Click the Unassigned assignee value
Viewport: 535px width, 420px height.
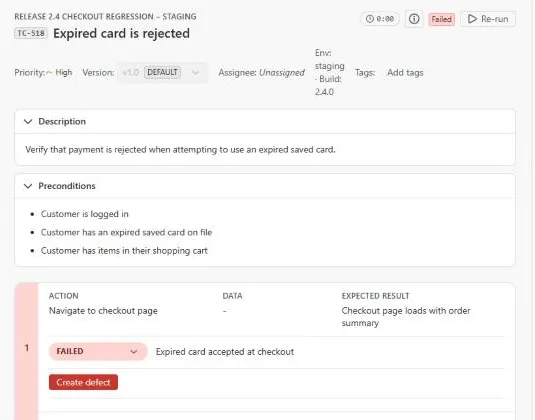coord(282,73)
